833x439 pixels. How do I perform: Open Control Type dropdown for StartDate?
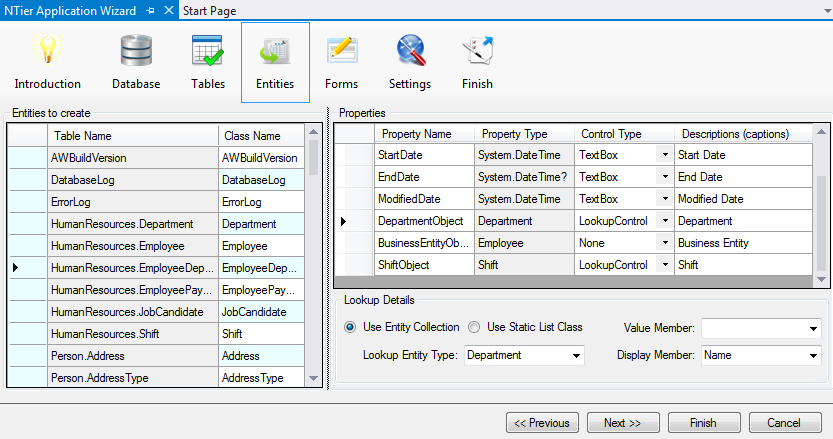(665, 155)
